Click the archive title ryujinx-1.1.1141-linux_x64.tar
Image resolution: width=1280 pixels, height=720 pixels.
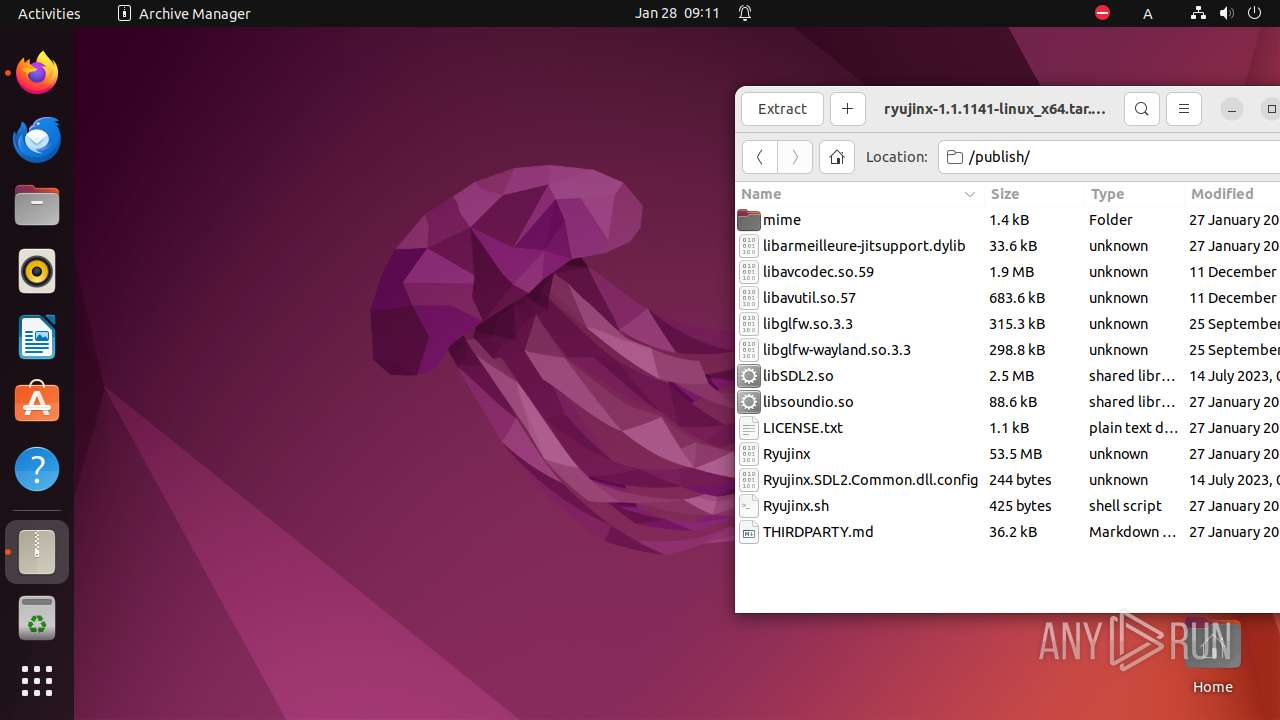995,109
